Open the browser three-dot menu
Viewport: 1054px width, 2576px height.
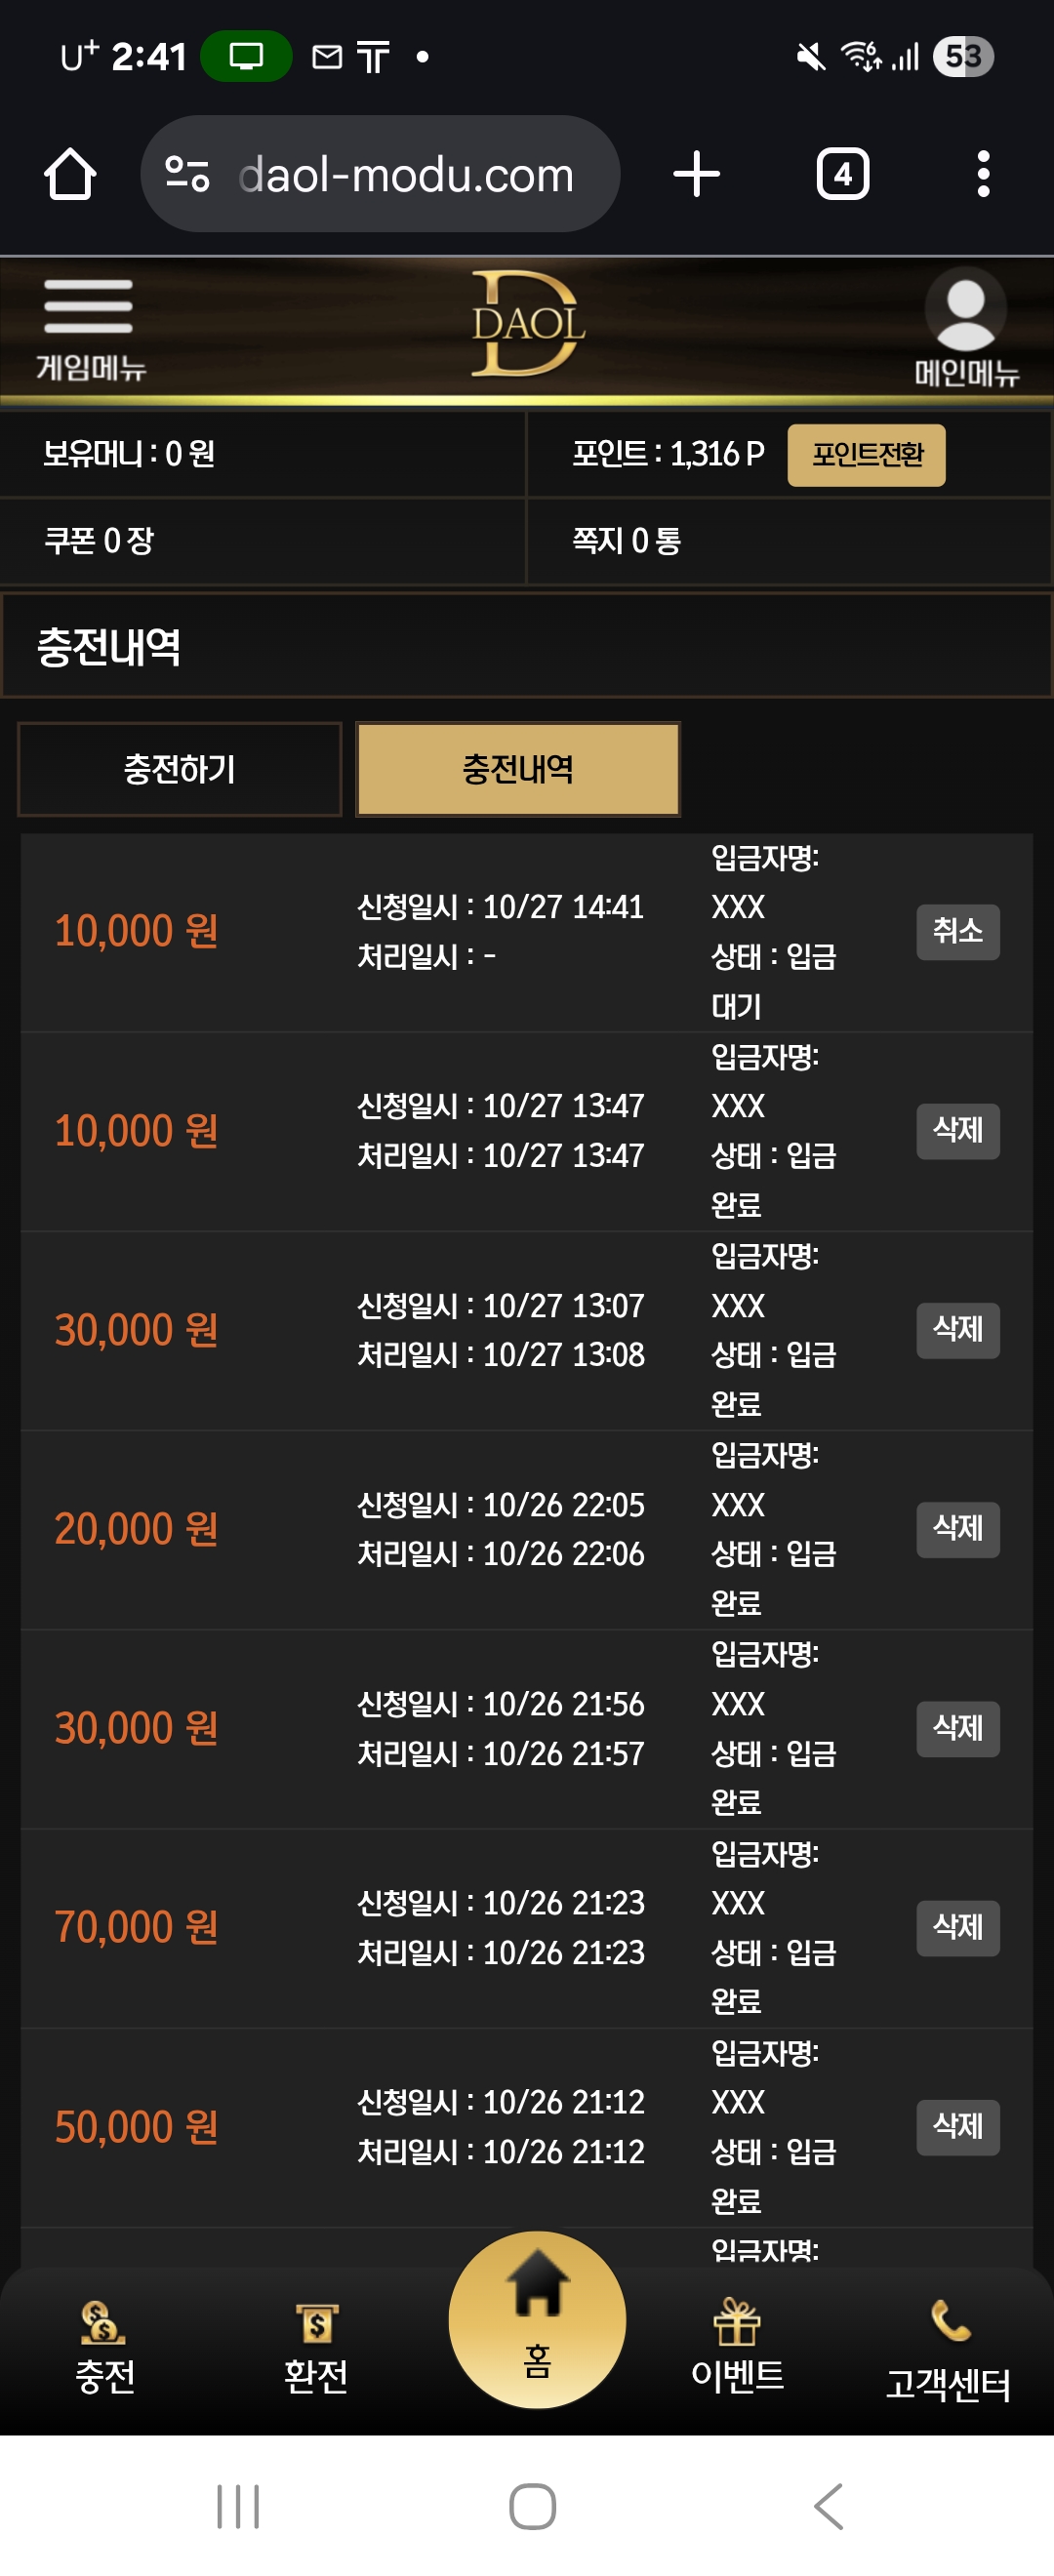click(x=983, y=175)
